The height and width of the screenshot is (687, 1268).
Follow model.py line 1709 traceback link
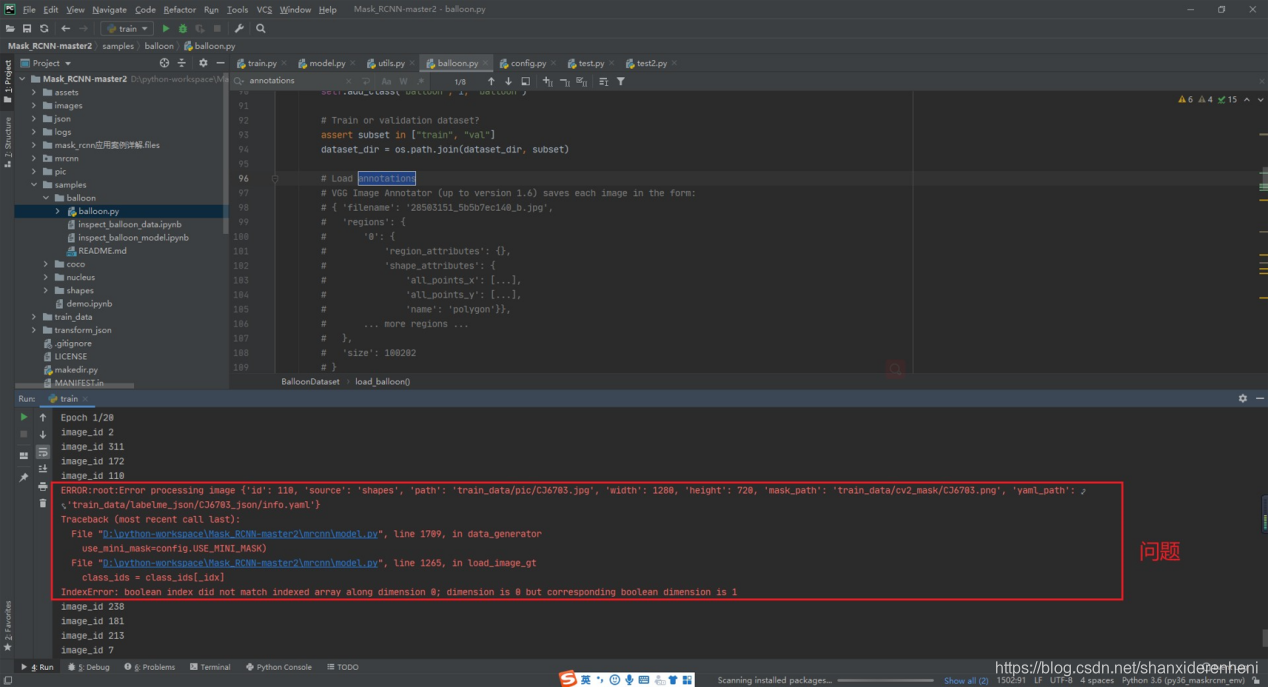point(241,534)
